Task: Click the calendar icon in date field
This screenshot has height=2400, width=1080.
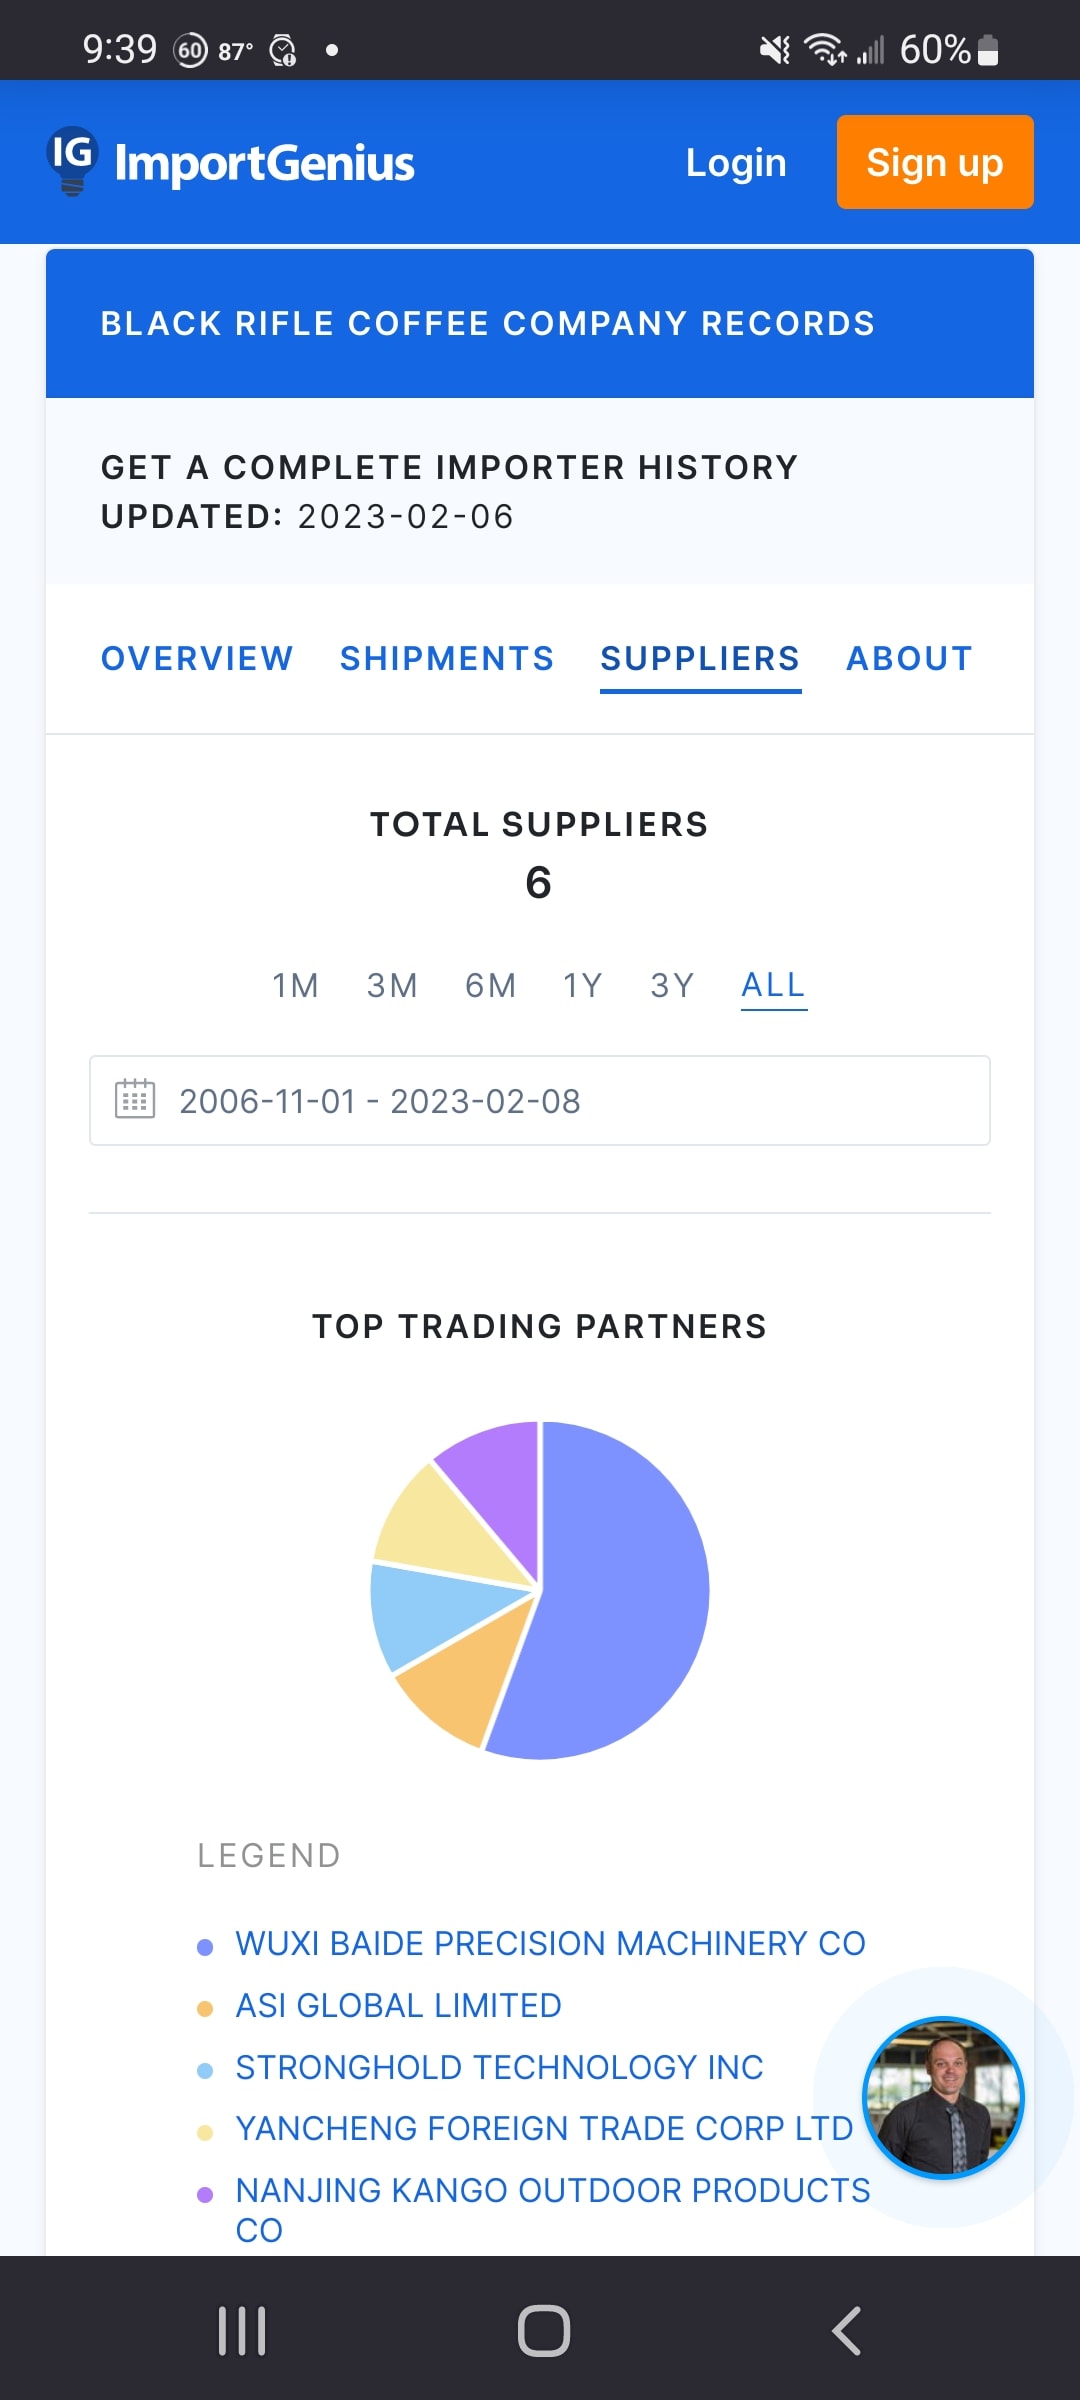Action: coord(135,1099)
